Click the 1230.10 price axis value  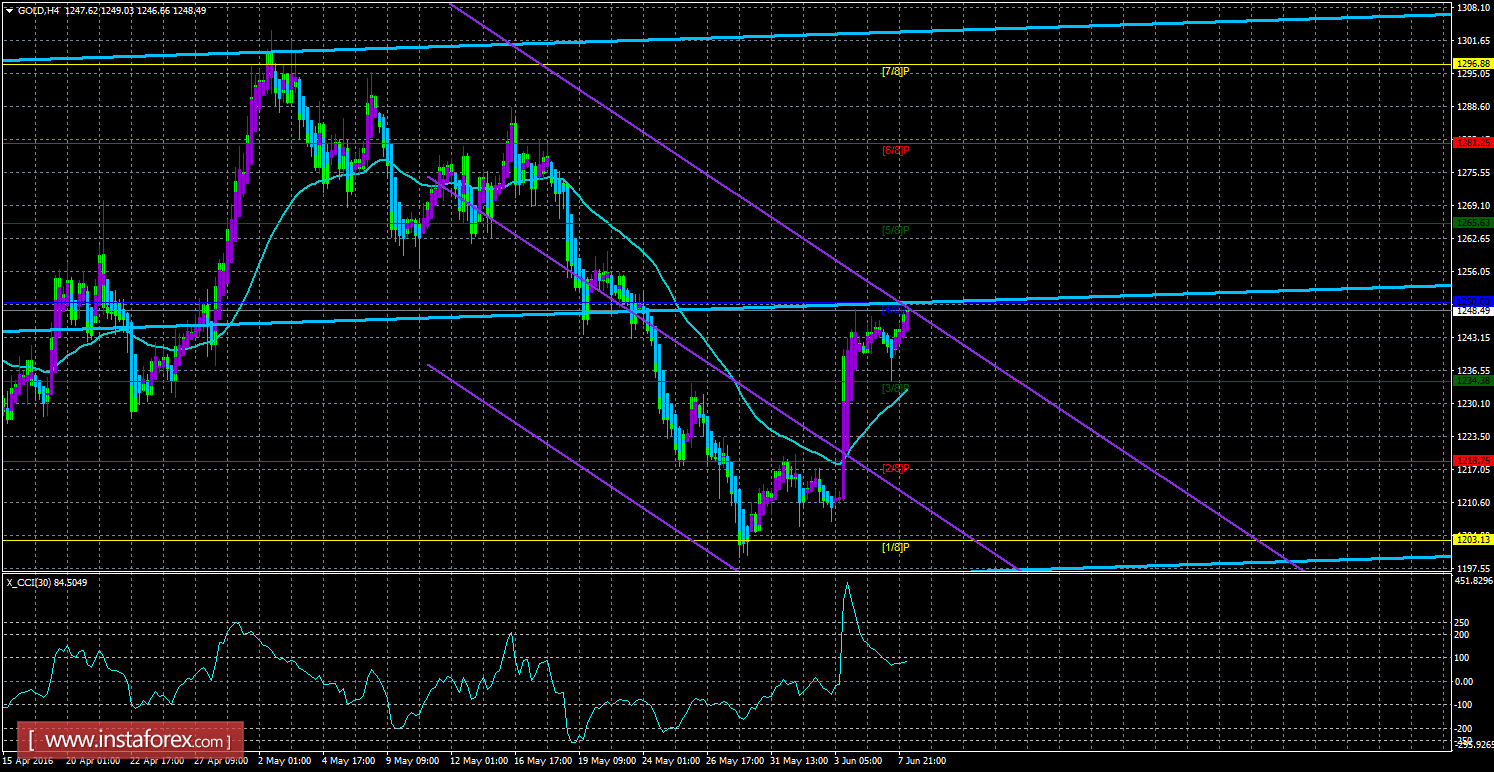[1474, 404]
